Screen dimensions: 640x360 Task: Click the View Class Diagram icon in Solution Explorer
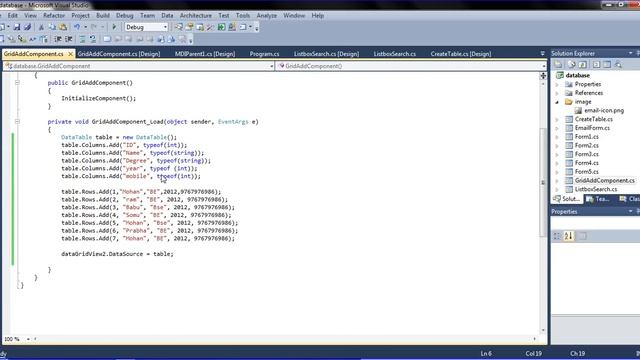pos(618,64)
